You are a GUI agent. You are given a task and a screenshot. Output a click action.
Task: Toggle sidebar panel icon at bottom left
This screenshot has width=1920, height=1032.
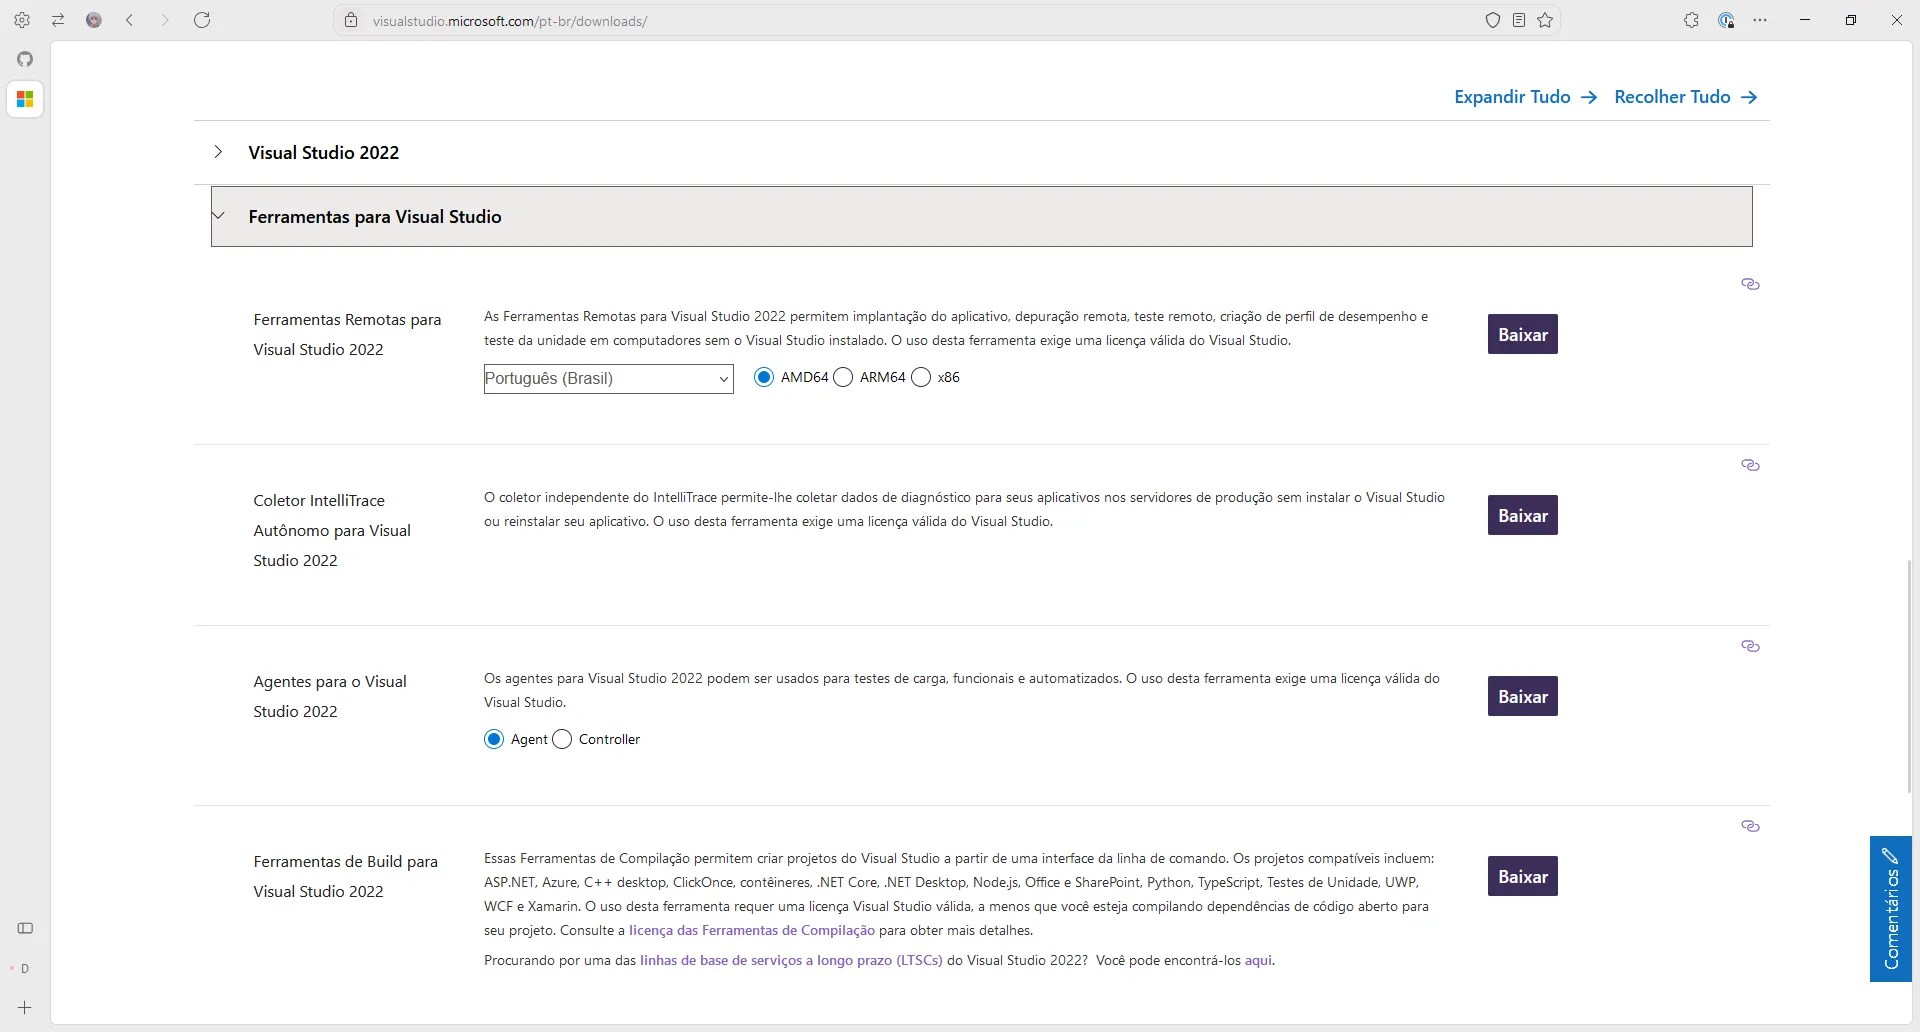pos(25,928)
